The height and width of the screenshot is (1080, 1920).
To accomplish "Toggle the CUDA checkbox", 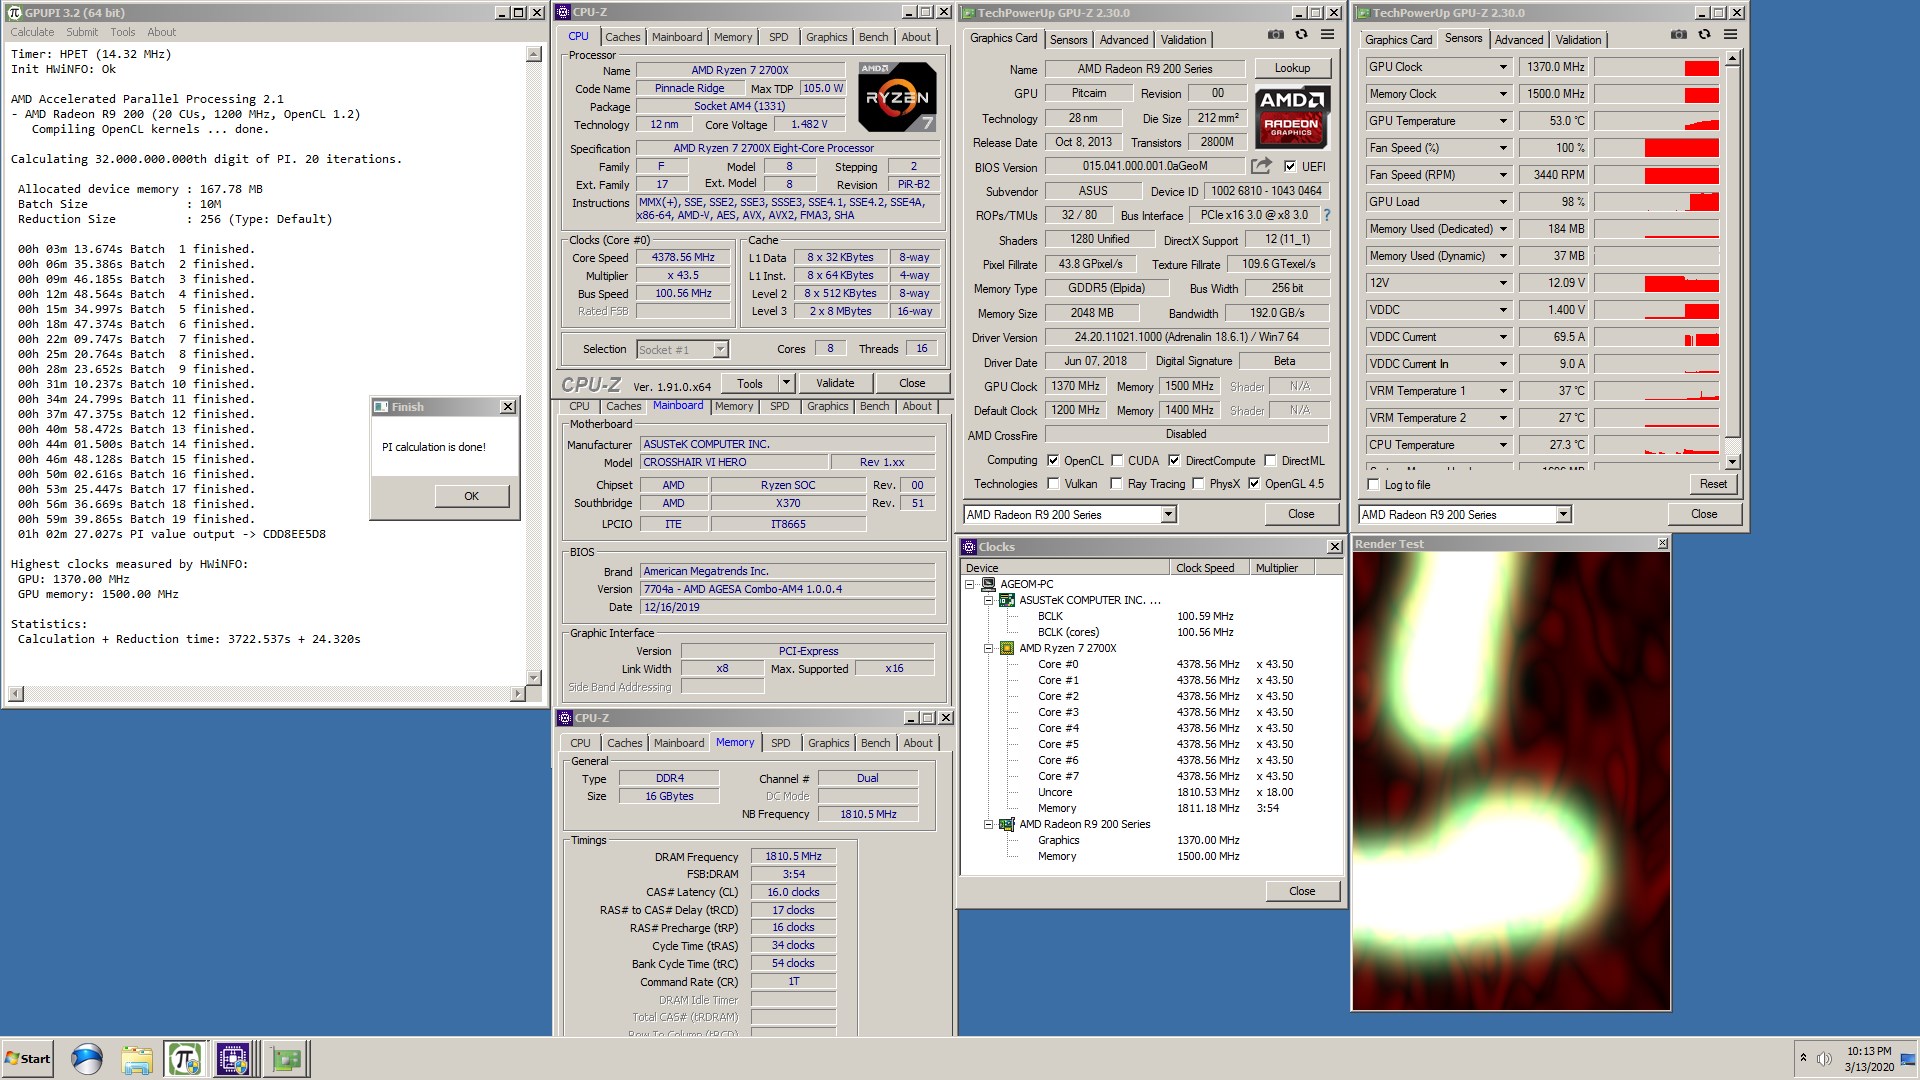I will pos(1117,461).
